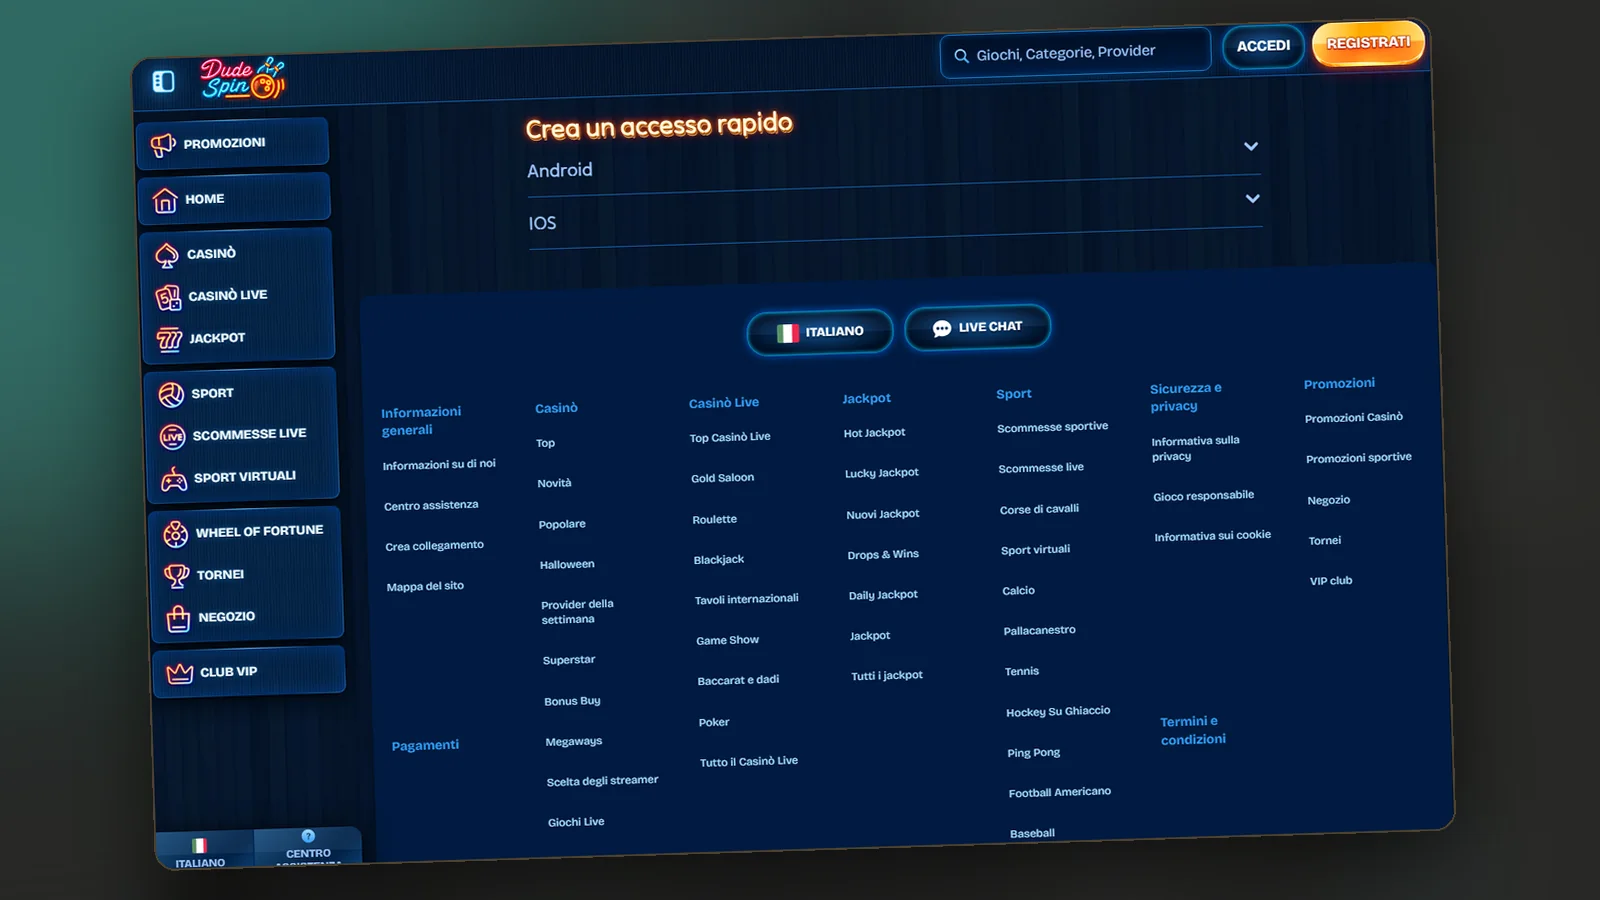
Task: Open Promozioni via the megaphone icon
Action: [x=163, y=146]
